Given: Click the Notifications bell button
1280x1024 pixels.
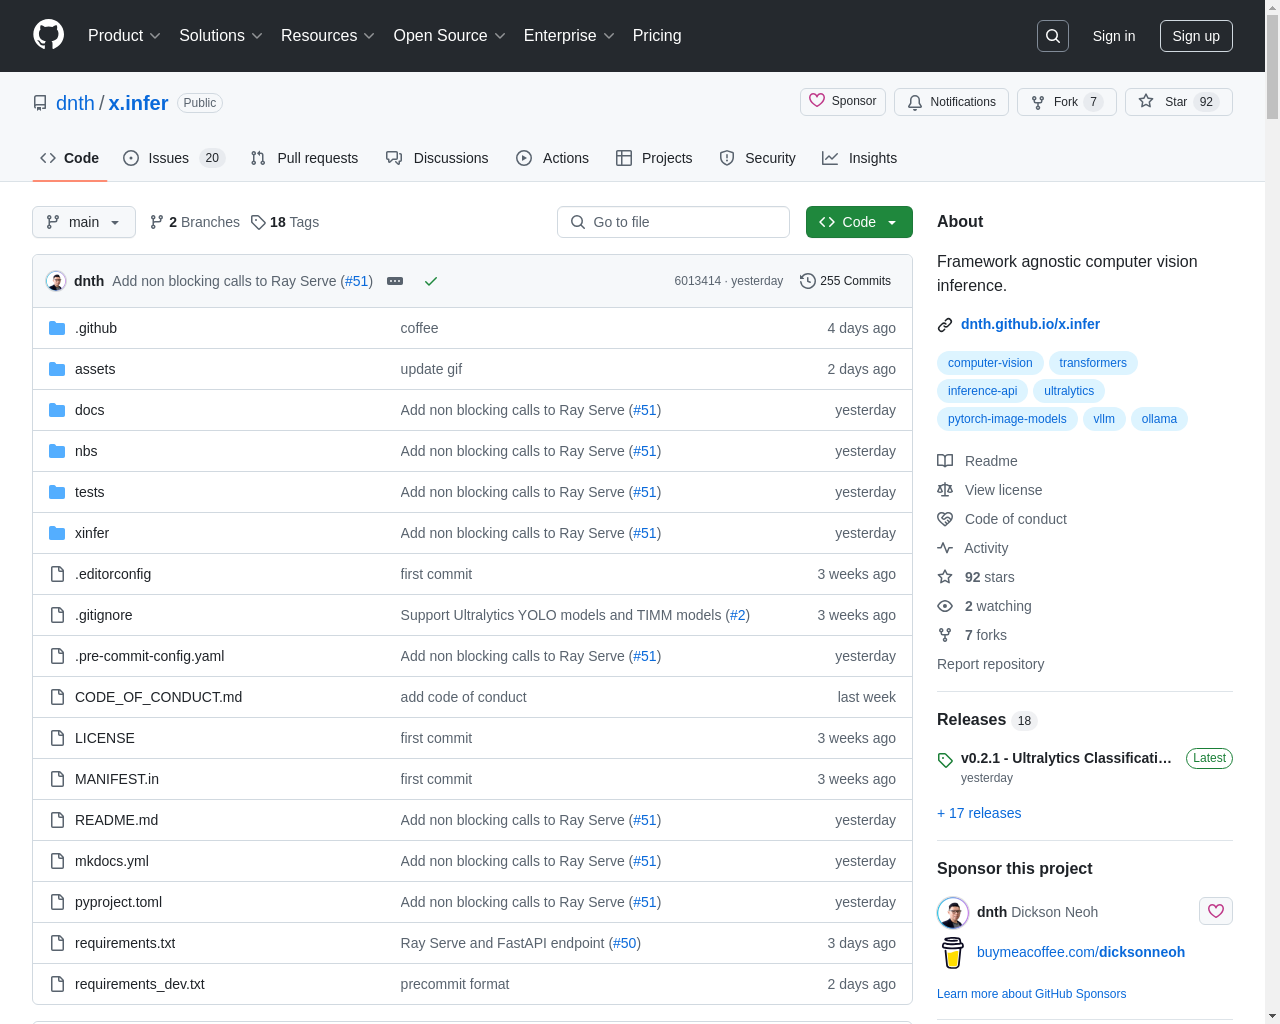Looking at the screenshot, I should [x=951, y=102].
